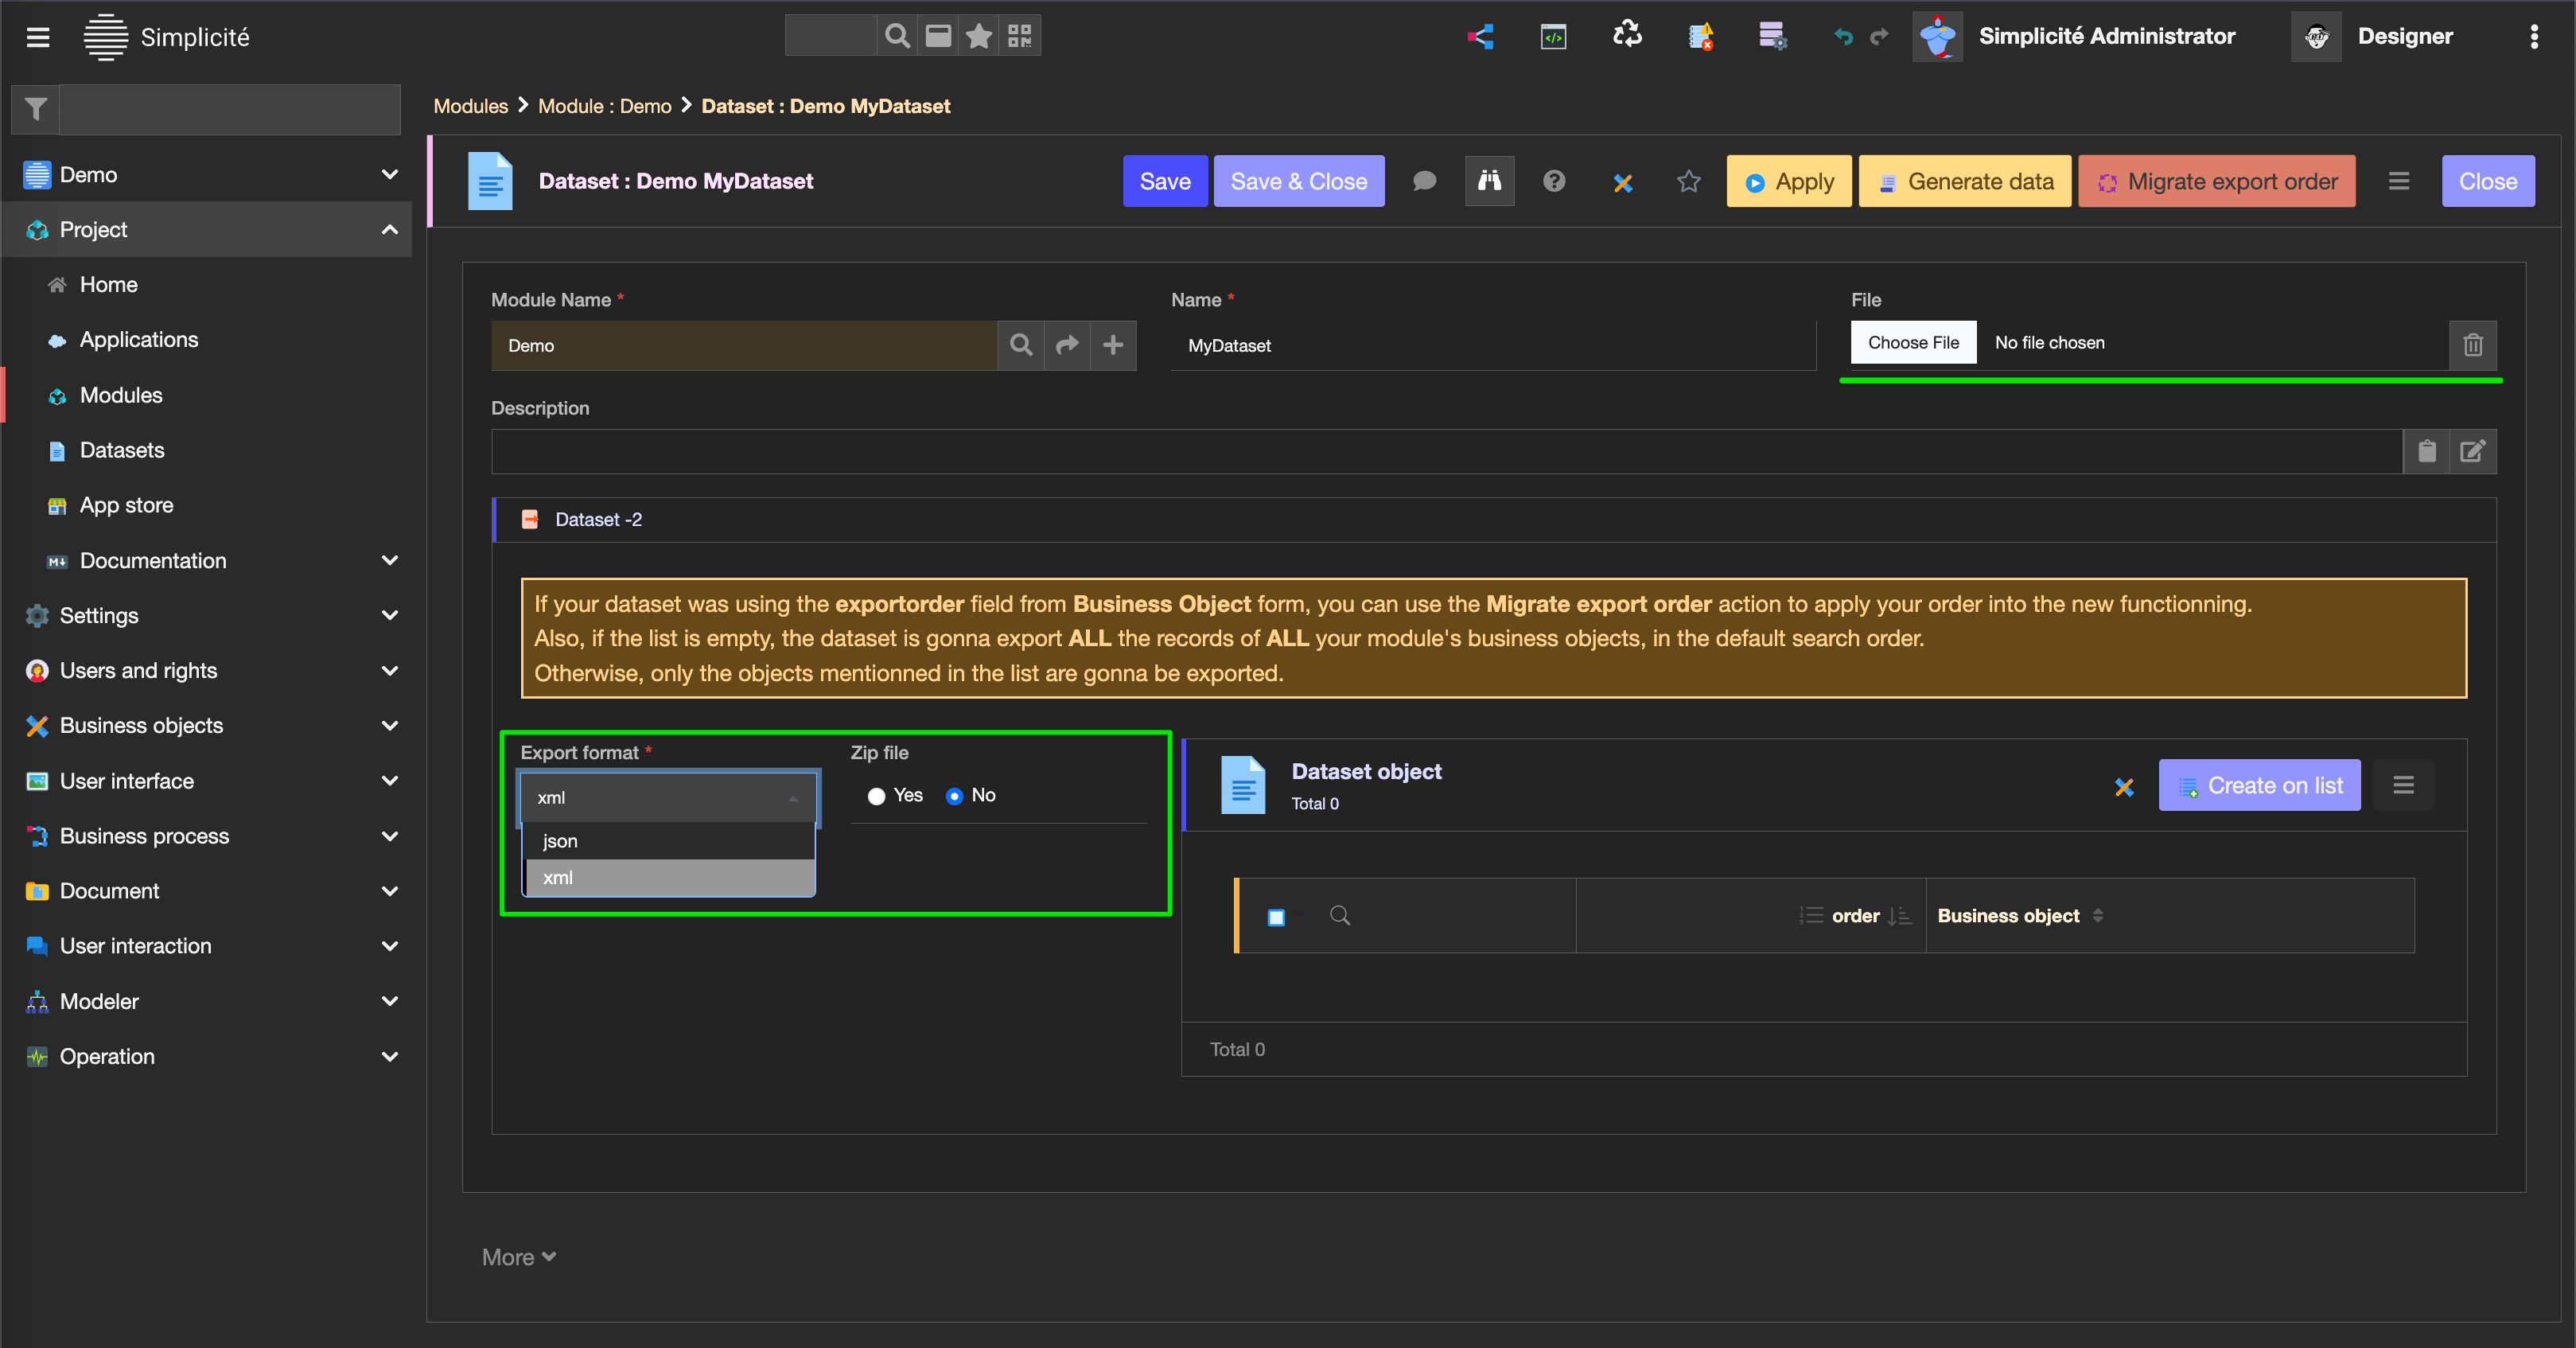Open Datasets in the Project menu
Screen dimensions: 2576x1348
coord(122,450)
